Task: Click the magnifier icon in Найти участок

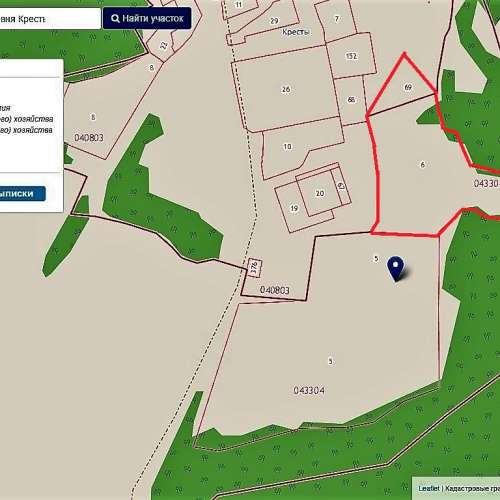Action: (115, 18)
